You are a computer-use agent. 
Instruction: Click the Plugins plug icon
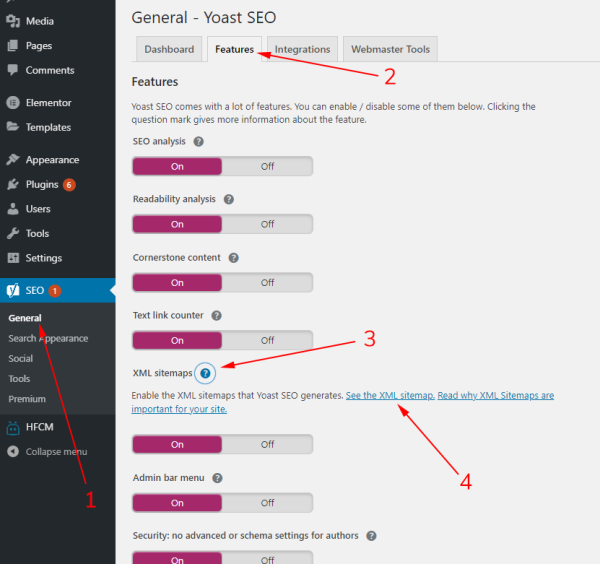13,184
